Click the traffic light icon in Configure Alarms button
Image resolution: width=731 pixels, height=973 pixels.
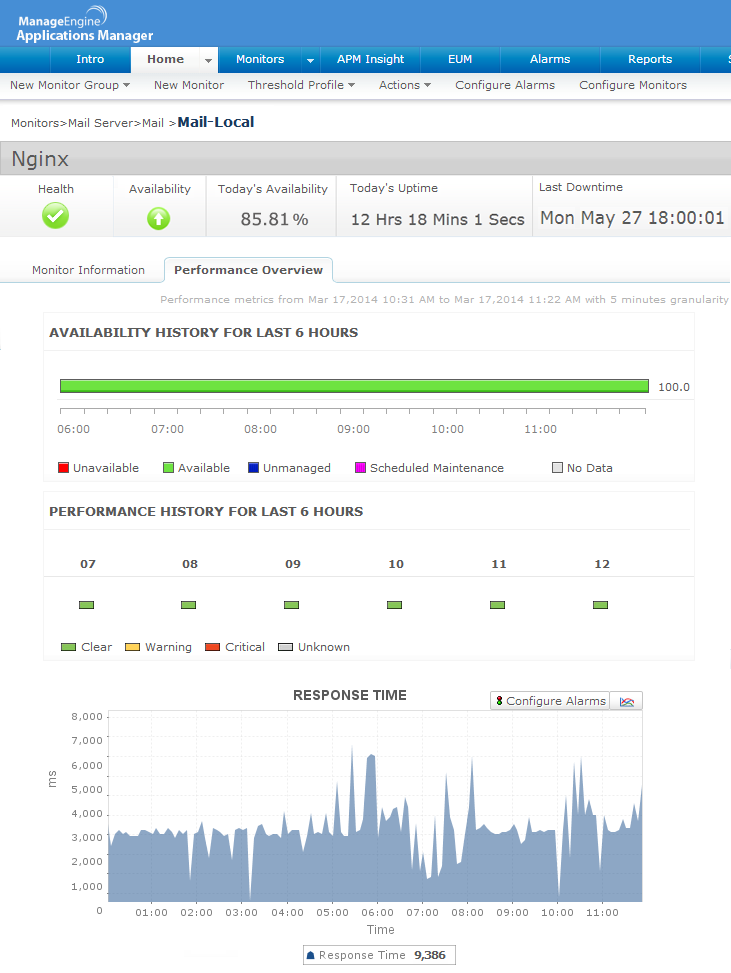[499, 701]
